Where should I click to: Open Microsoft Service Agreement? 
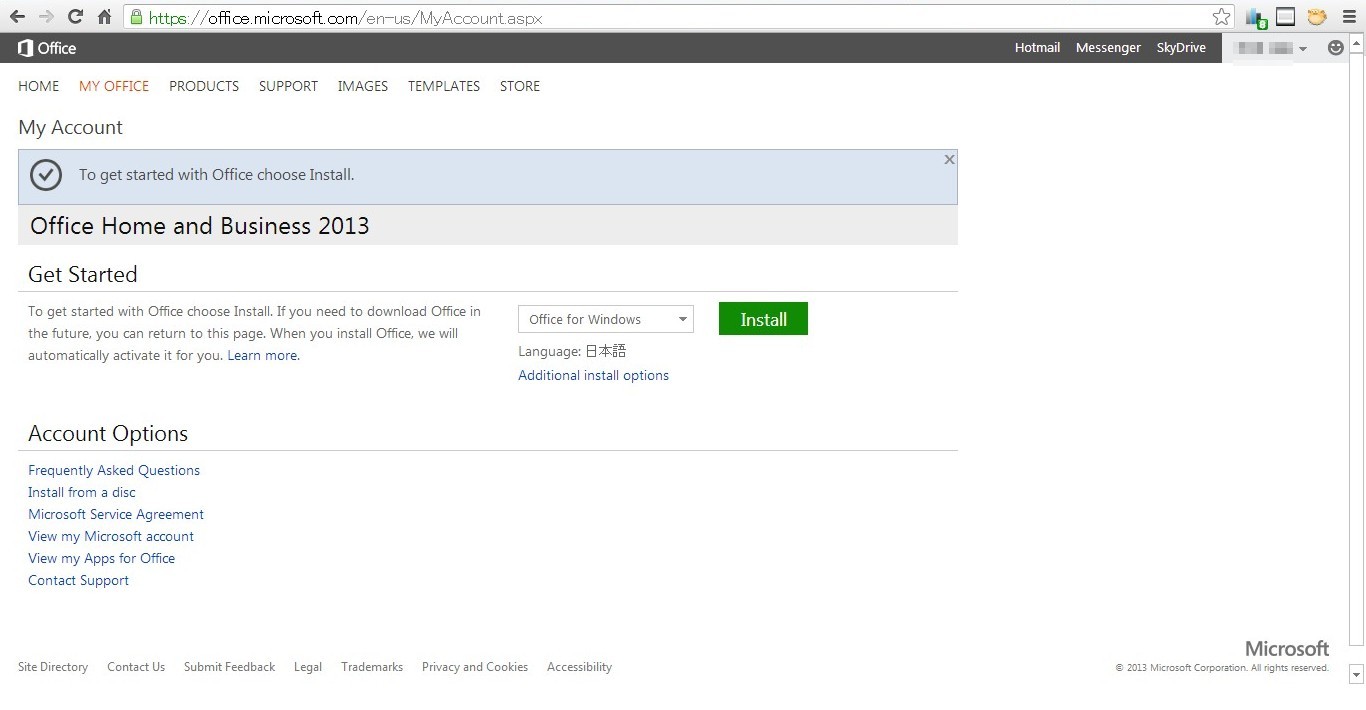pos(116,514)
